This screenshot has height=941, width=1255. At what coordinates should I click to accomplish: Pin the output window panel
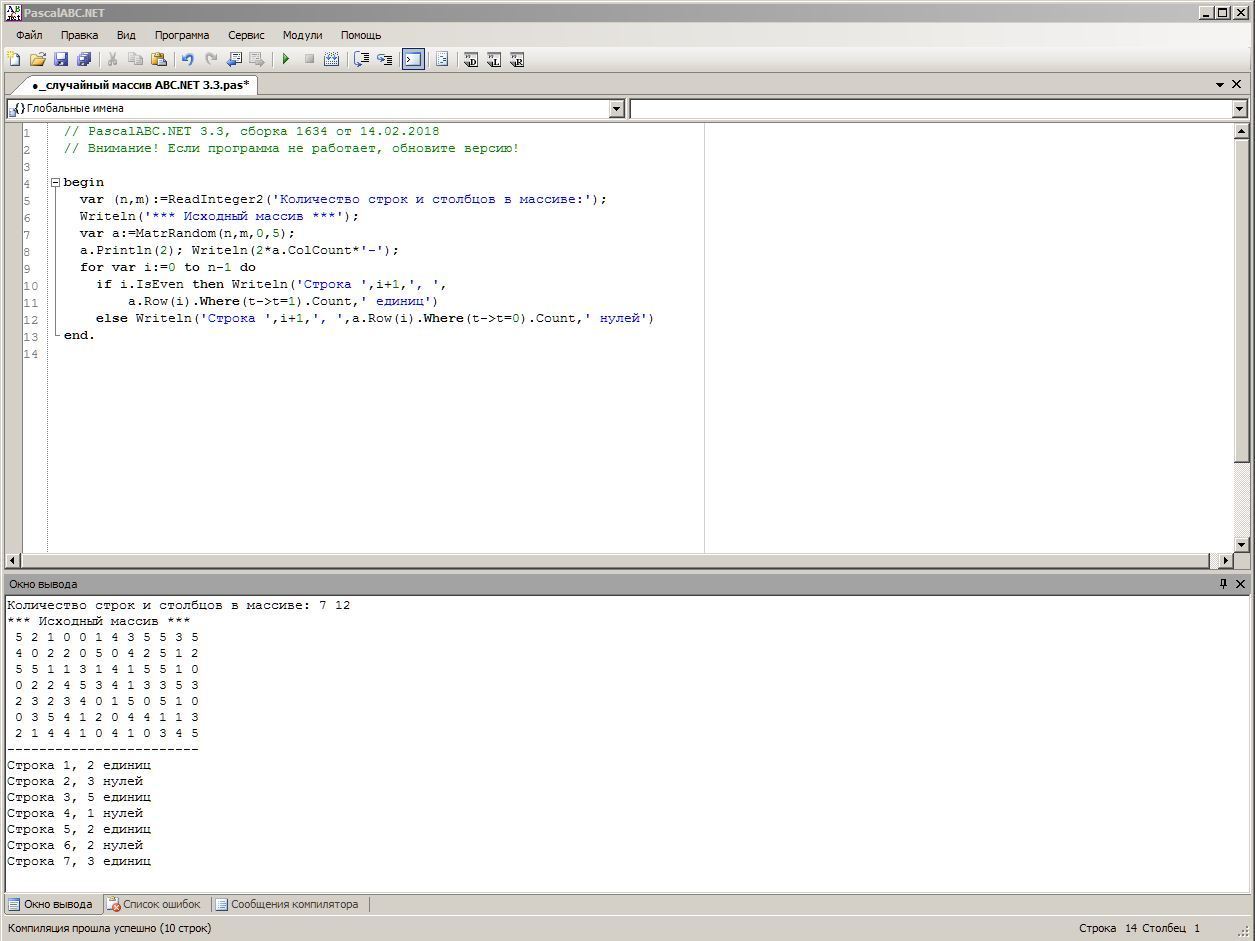(1222, 584)
